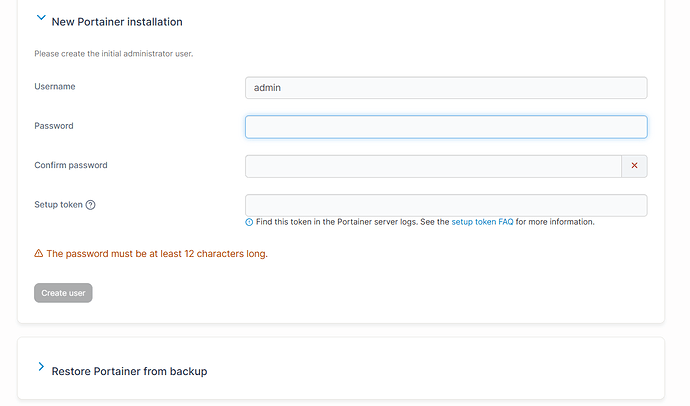The image size is (690, 406).
Task: Click the Setup token help question icon
Action: pos(90,205)
